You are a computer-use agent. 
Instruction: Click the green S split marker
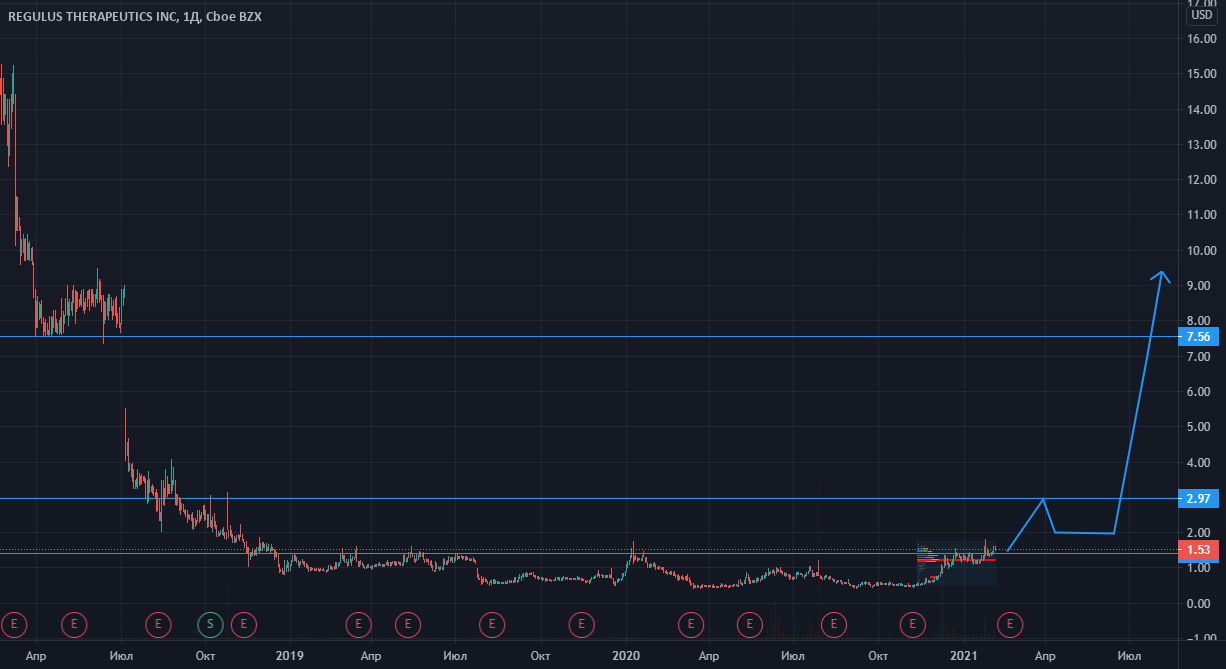(x=209, y=624)
